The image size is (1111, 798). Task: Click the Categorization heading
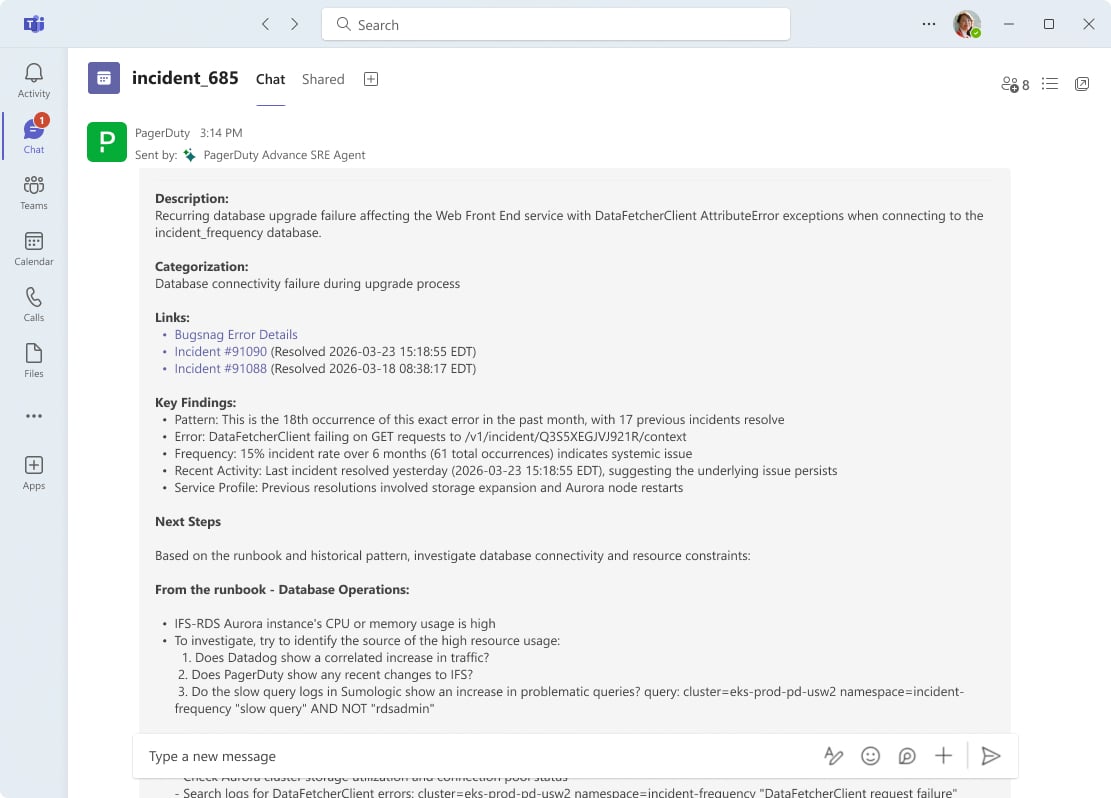pyautogui.click(x=202, y=266)
